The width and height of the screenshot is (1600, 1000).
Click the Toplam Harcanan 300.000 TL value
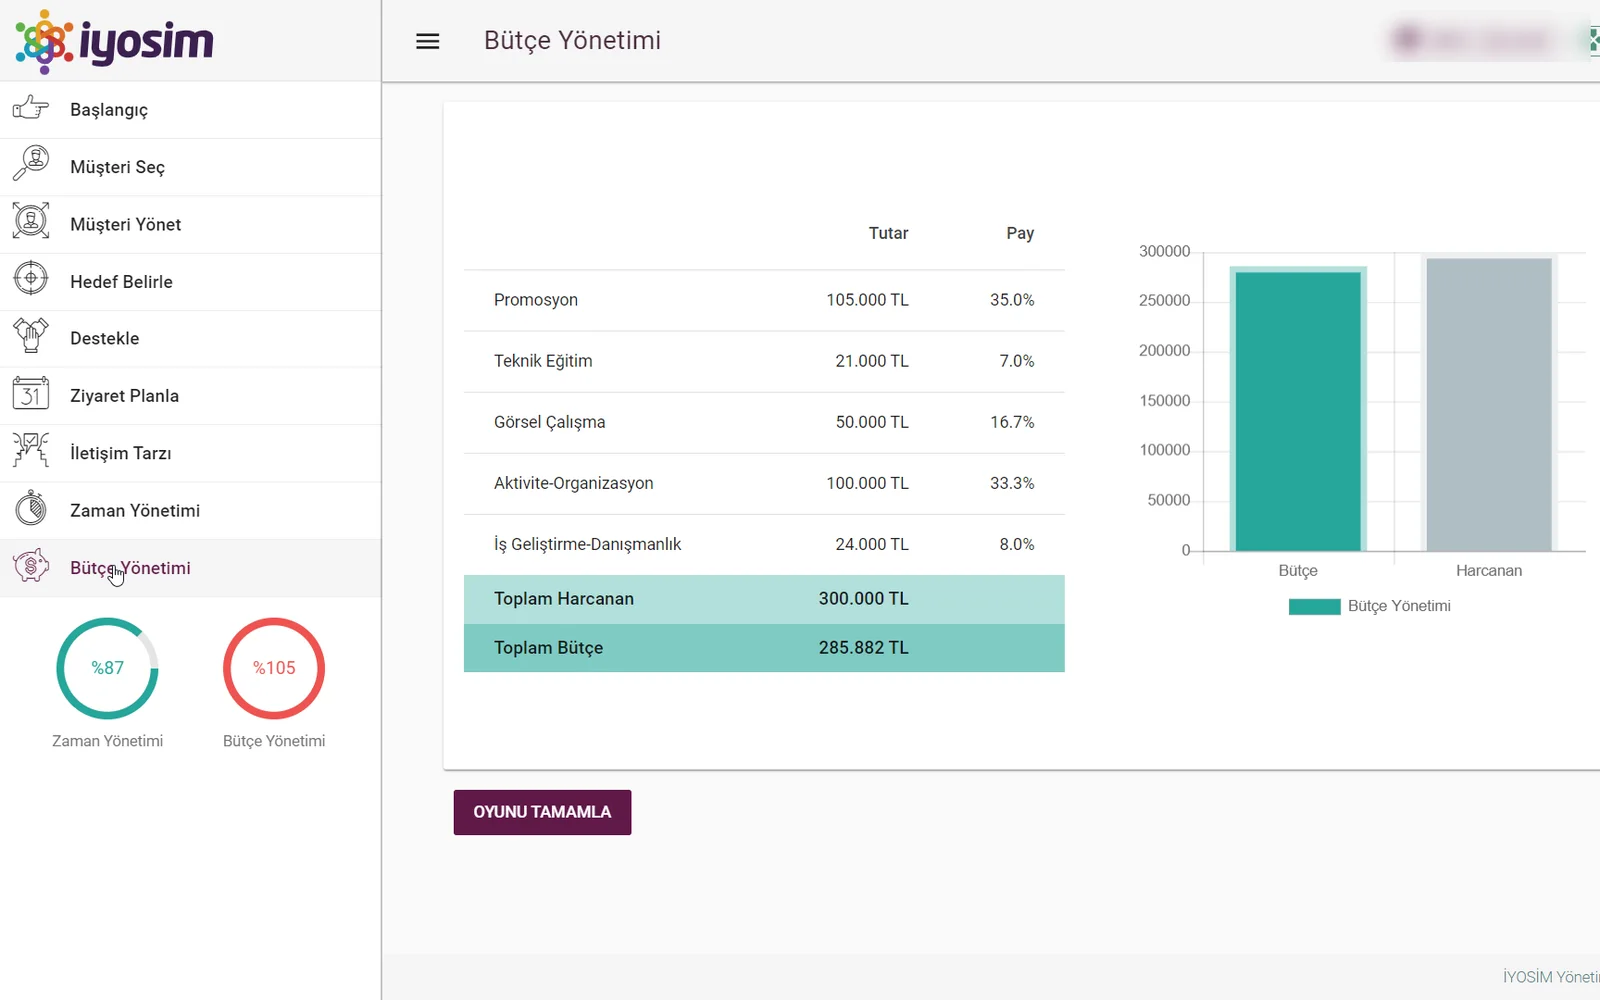[864, 598]
